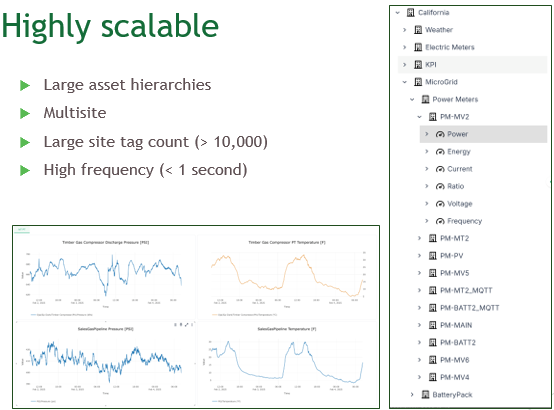Select the Current measurement item
This screenshot has width=554, height=410.
(x=460, y=169)
